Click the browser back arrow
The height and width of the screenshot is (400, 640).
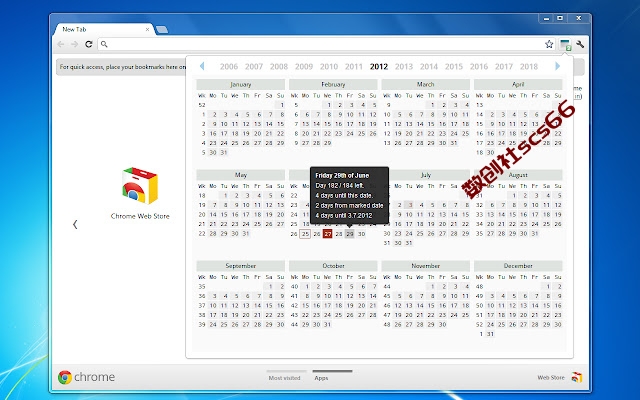pos(61,44)
